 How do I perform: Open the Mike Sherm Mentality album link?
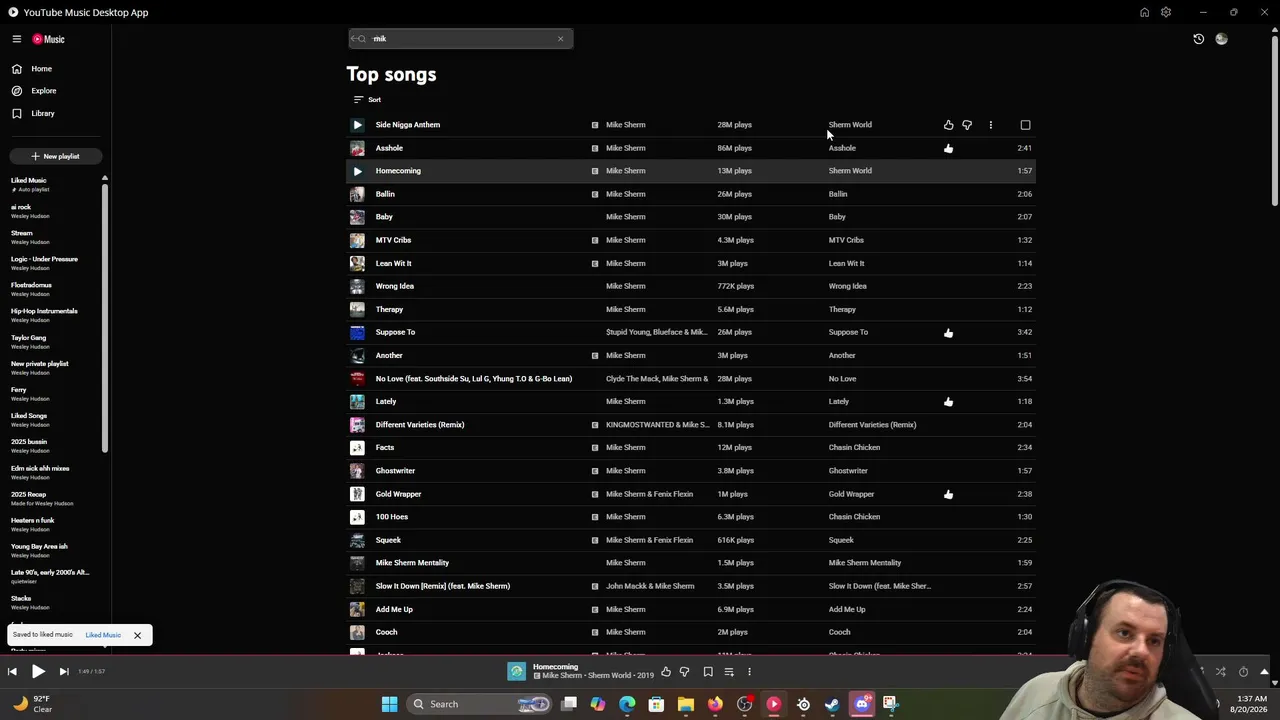pos(865,563)
